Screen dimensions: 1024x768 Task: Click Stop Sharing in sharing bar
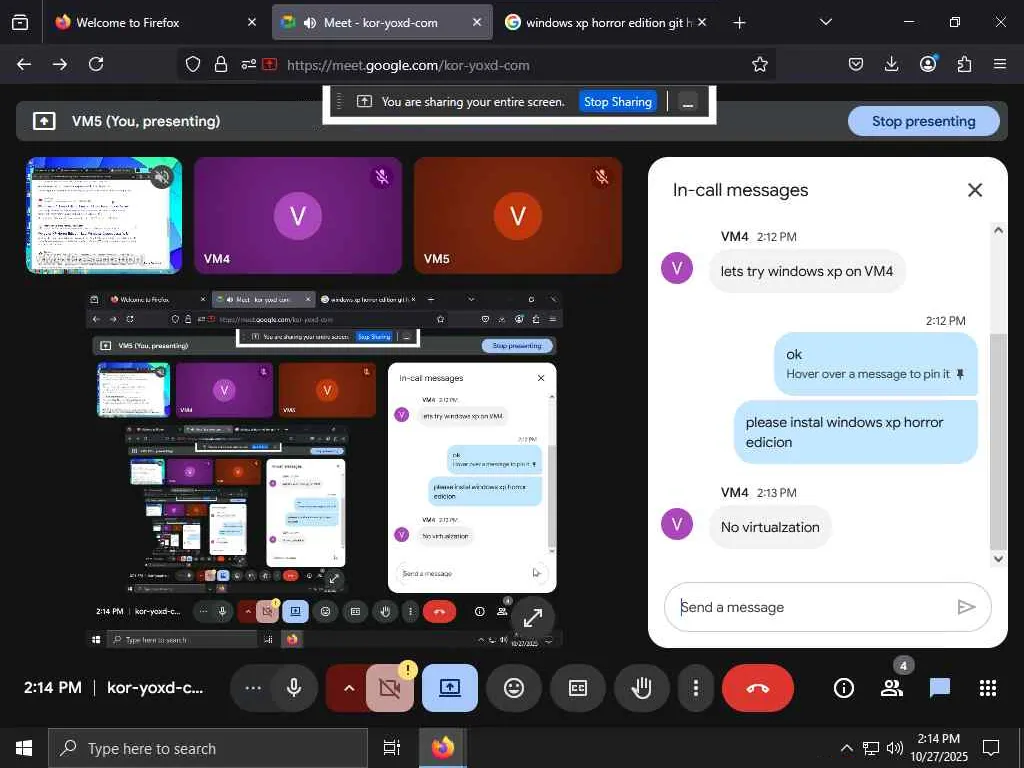tap(618, 102)
